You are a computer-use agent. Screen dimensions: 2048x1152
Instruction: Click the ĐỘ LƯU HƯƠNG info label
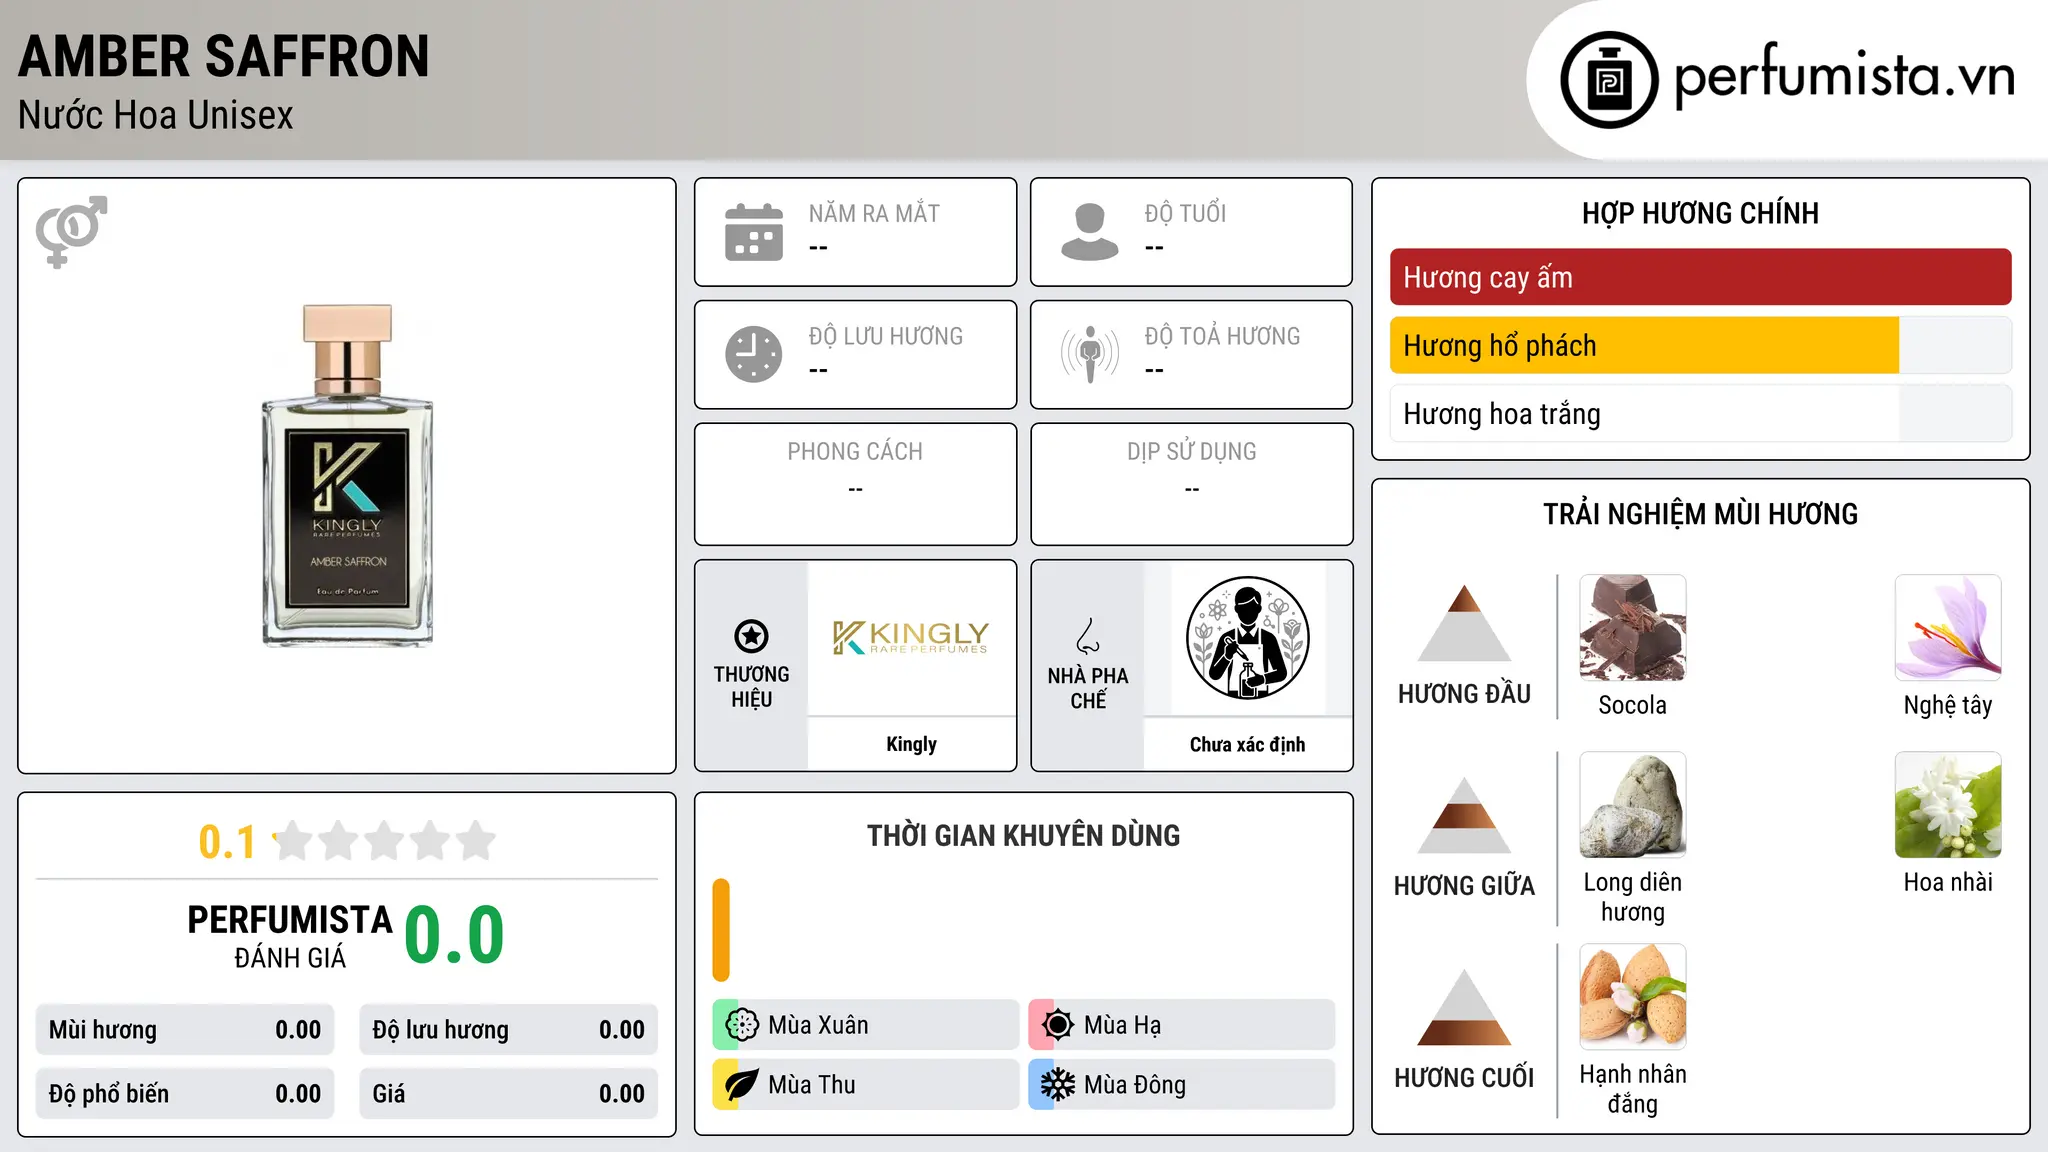(886, 337)
